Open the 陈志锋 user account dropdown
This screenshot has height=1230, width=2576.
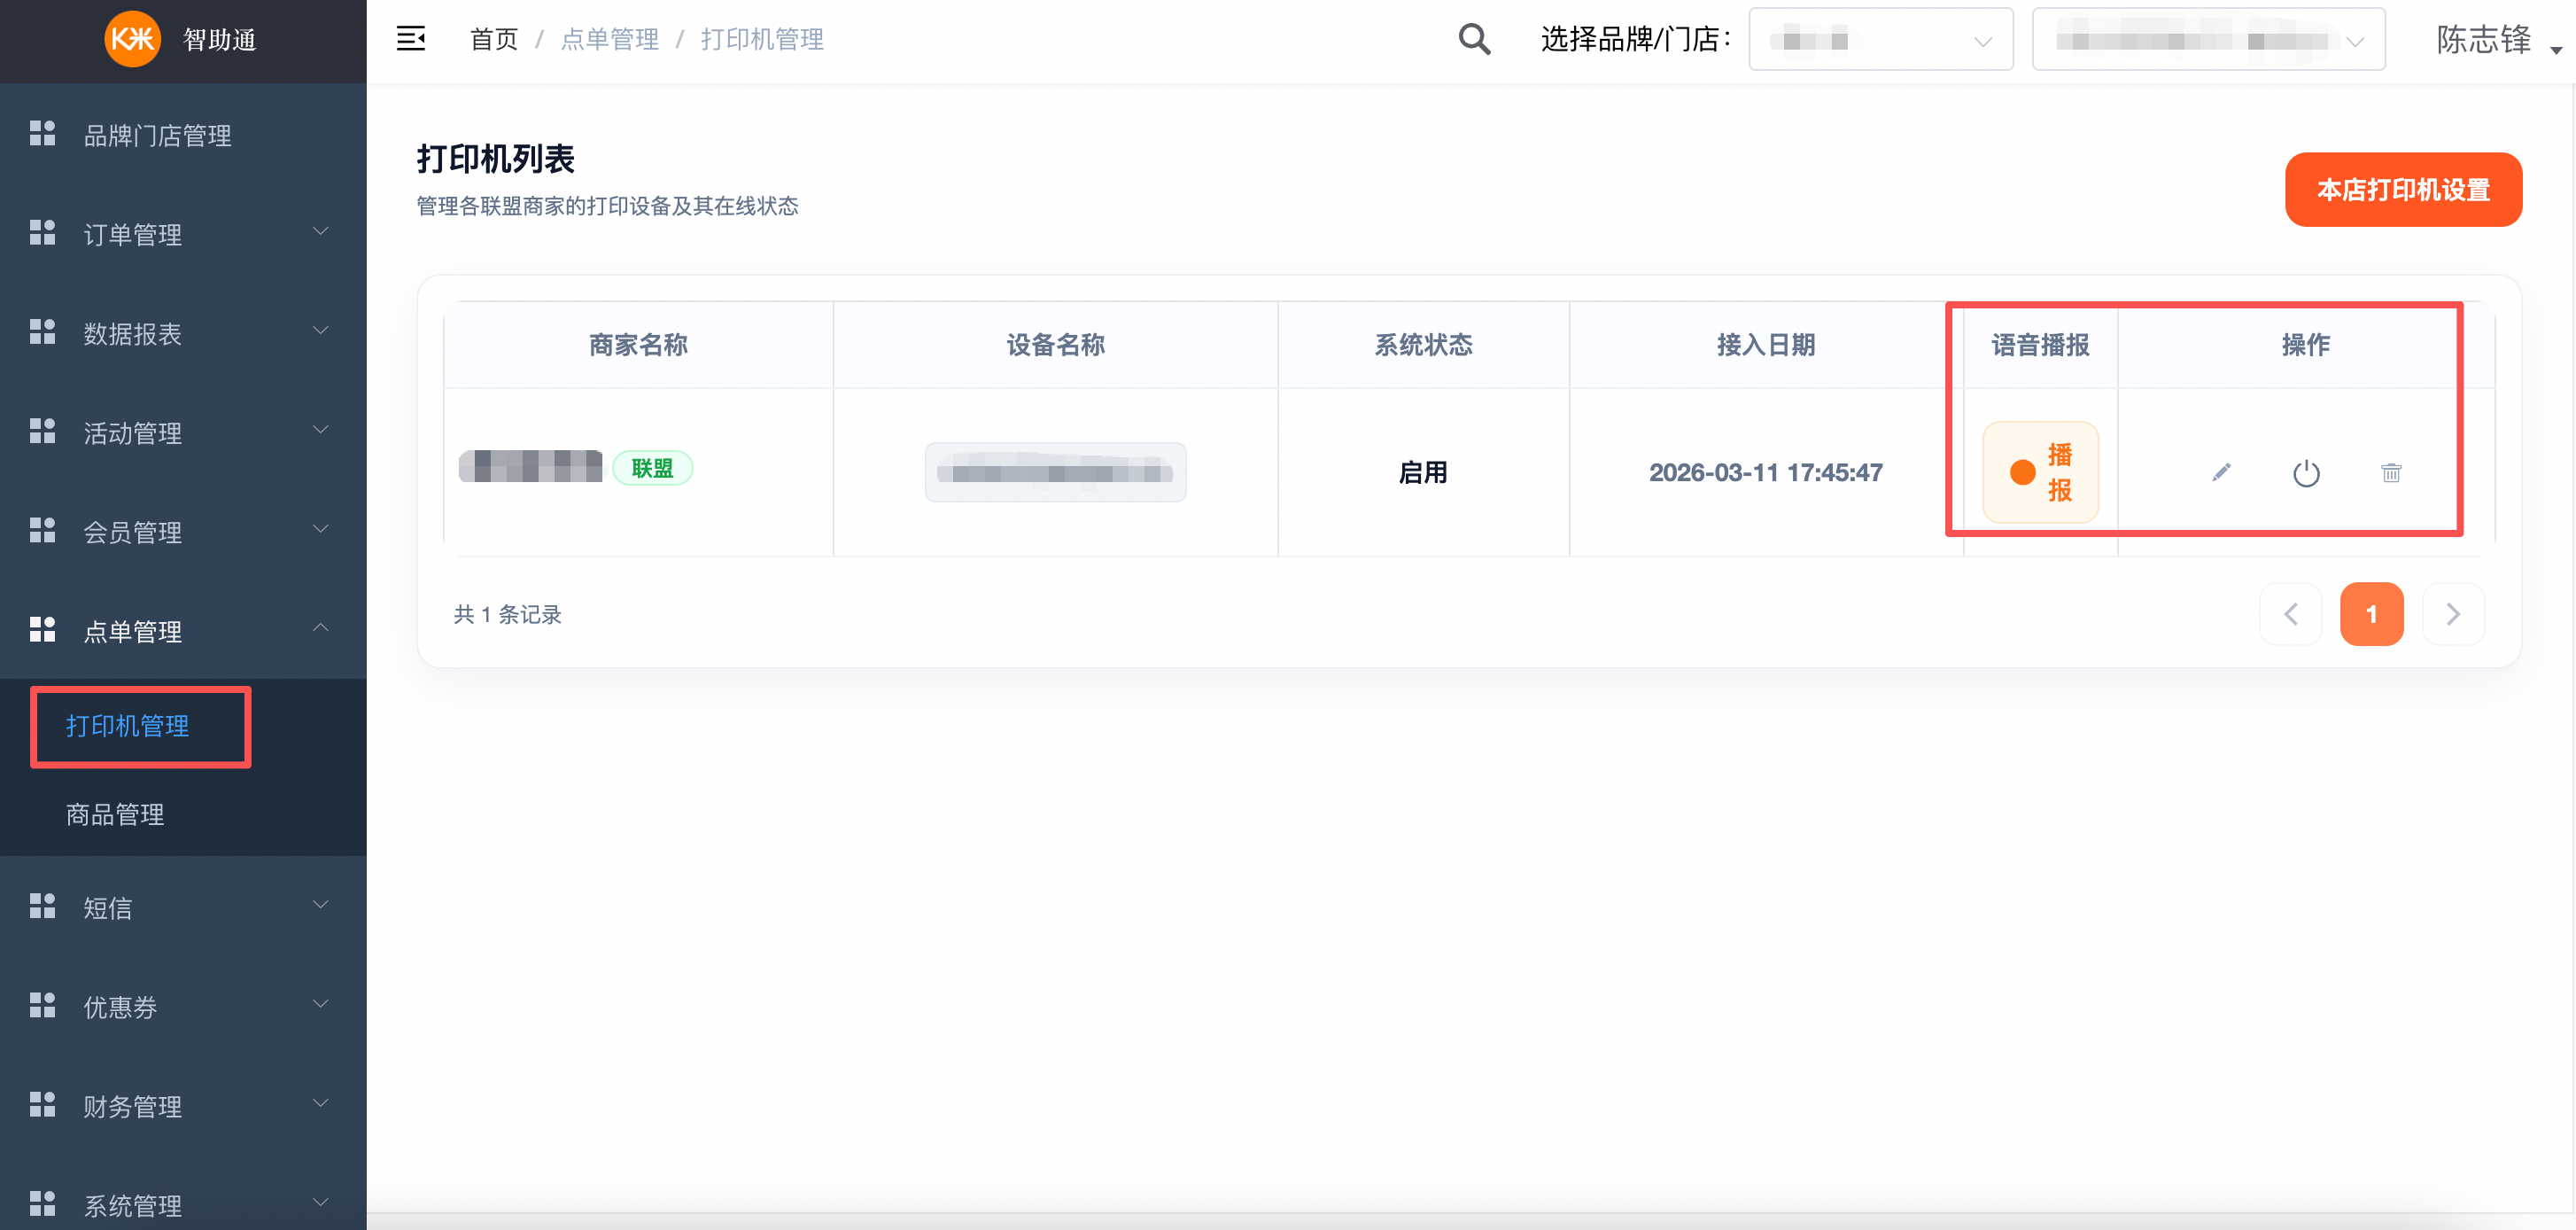coord(2498,40)
